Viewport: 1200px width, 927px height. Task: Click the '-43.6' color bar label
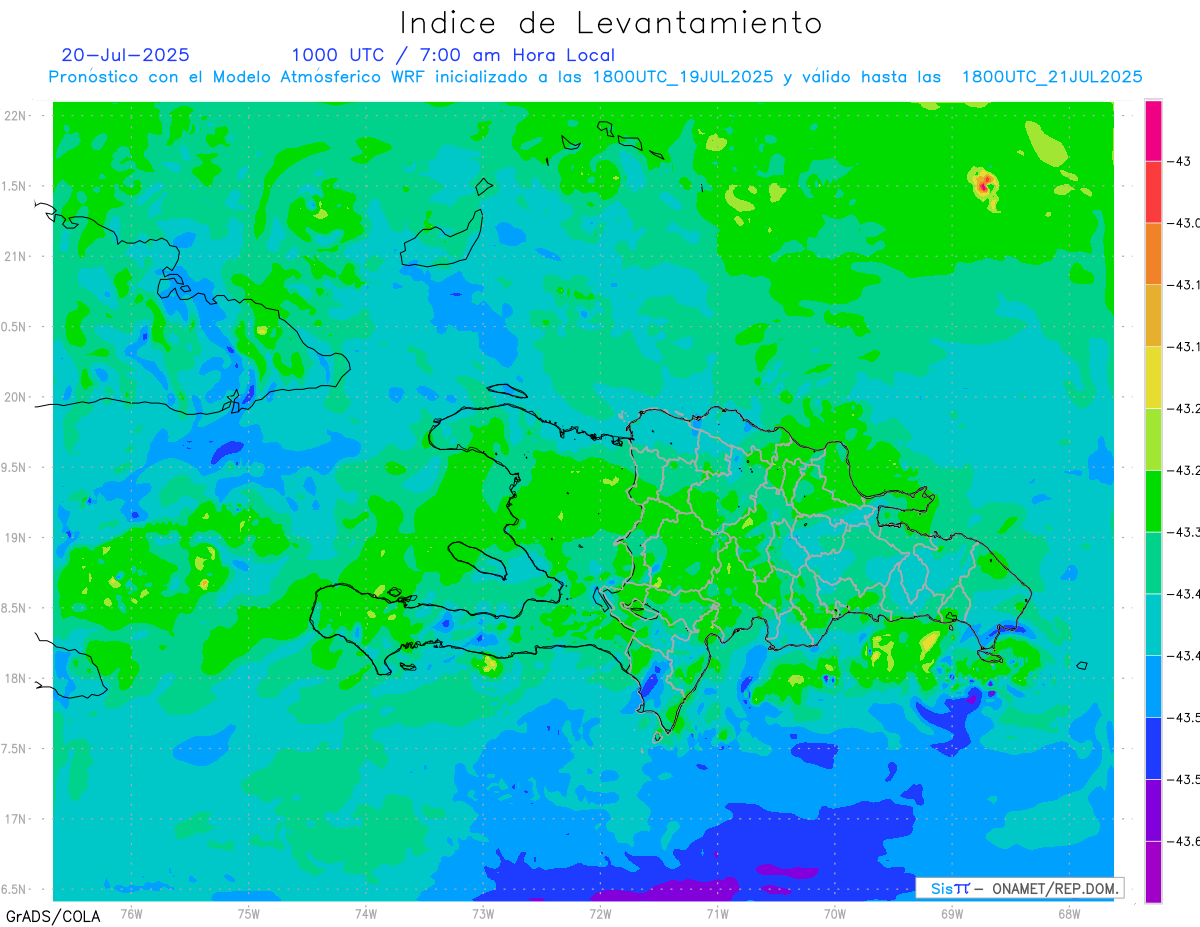[x=1185, y=841]
